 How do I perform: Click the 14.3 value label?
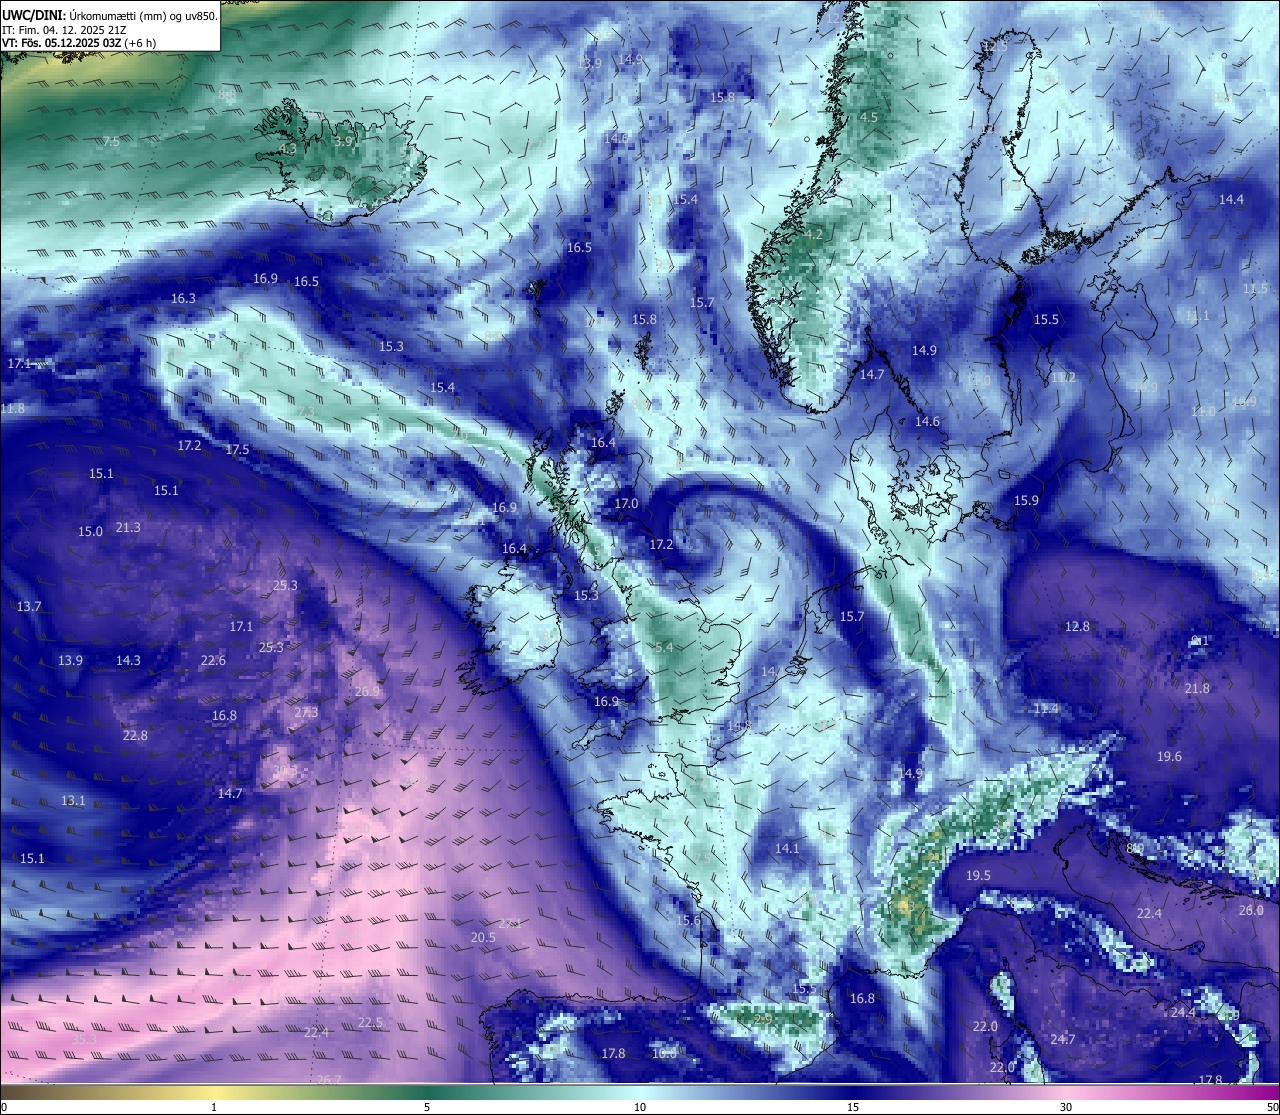(128, 660)
